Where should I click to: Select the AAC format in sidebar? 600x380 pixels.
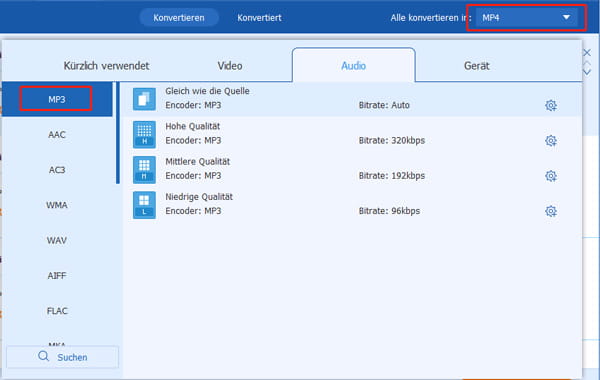click(57, 135)
